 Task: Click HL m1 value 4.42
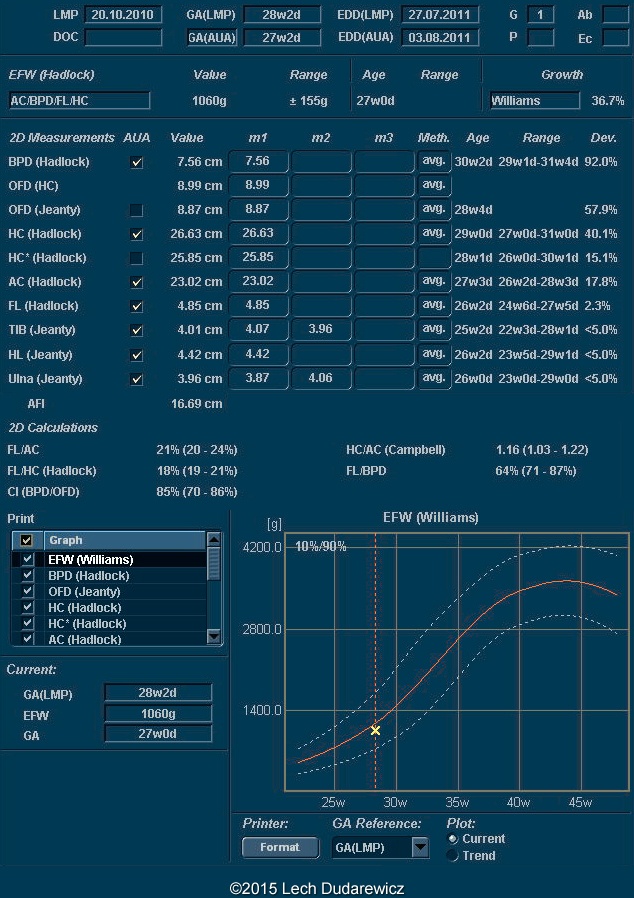[258, 355]
